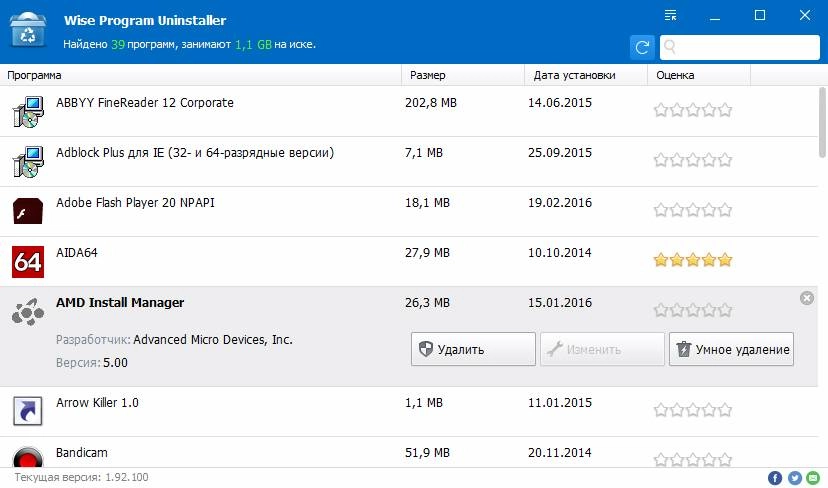
Task: Click the 18,1 MB size value
Action: [427, 203]
